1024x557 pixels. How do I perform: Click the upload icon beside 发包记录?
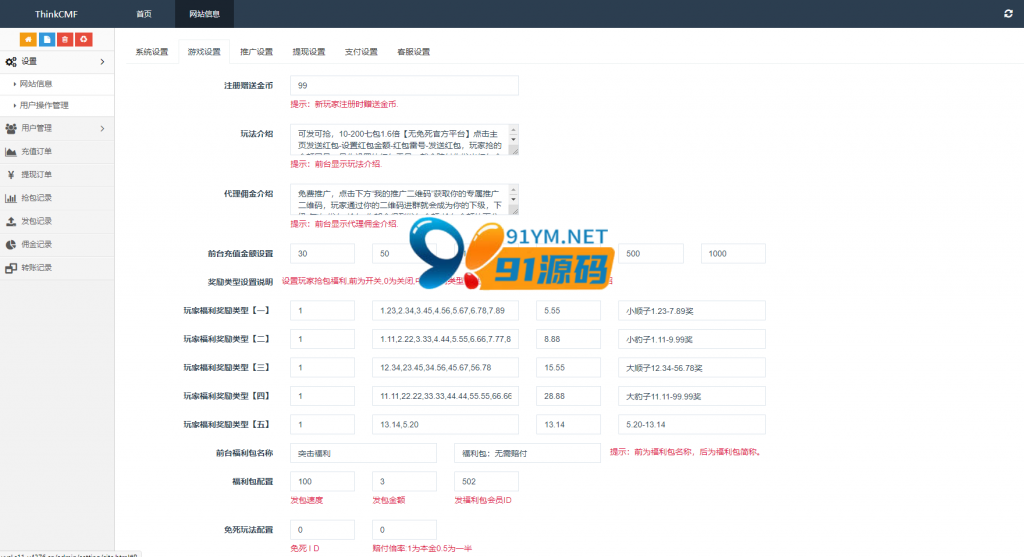pos(11,221)
